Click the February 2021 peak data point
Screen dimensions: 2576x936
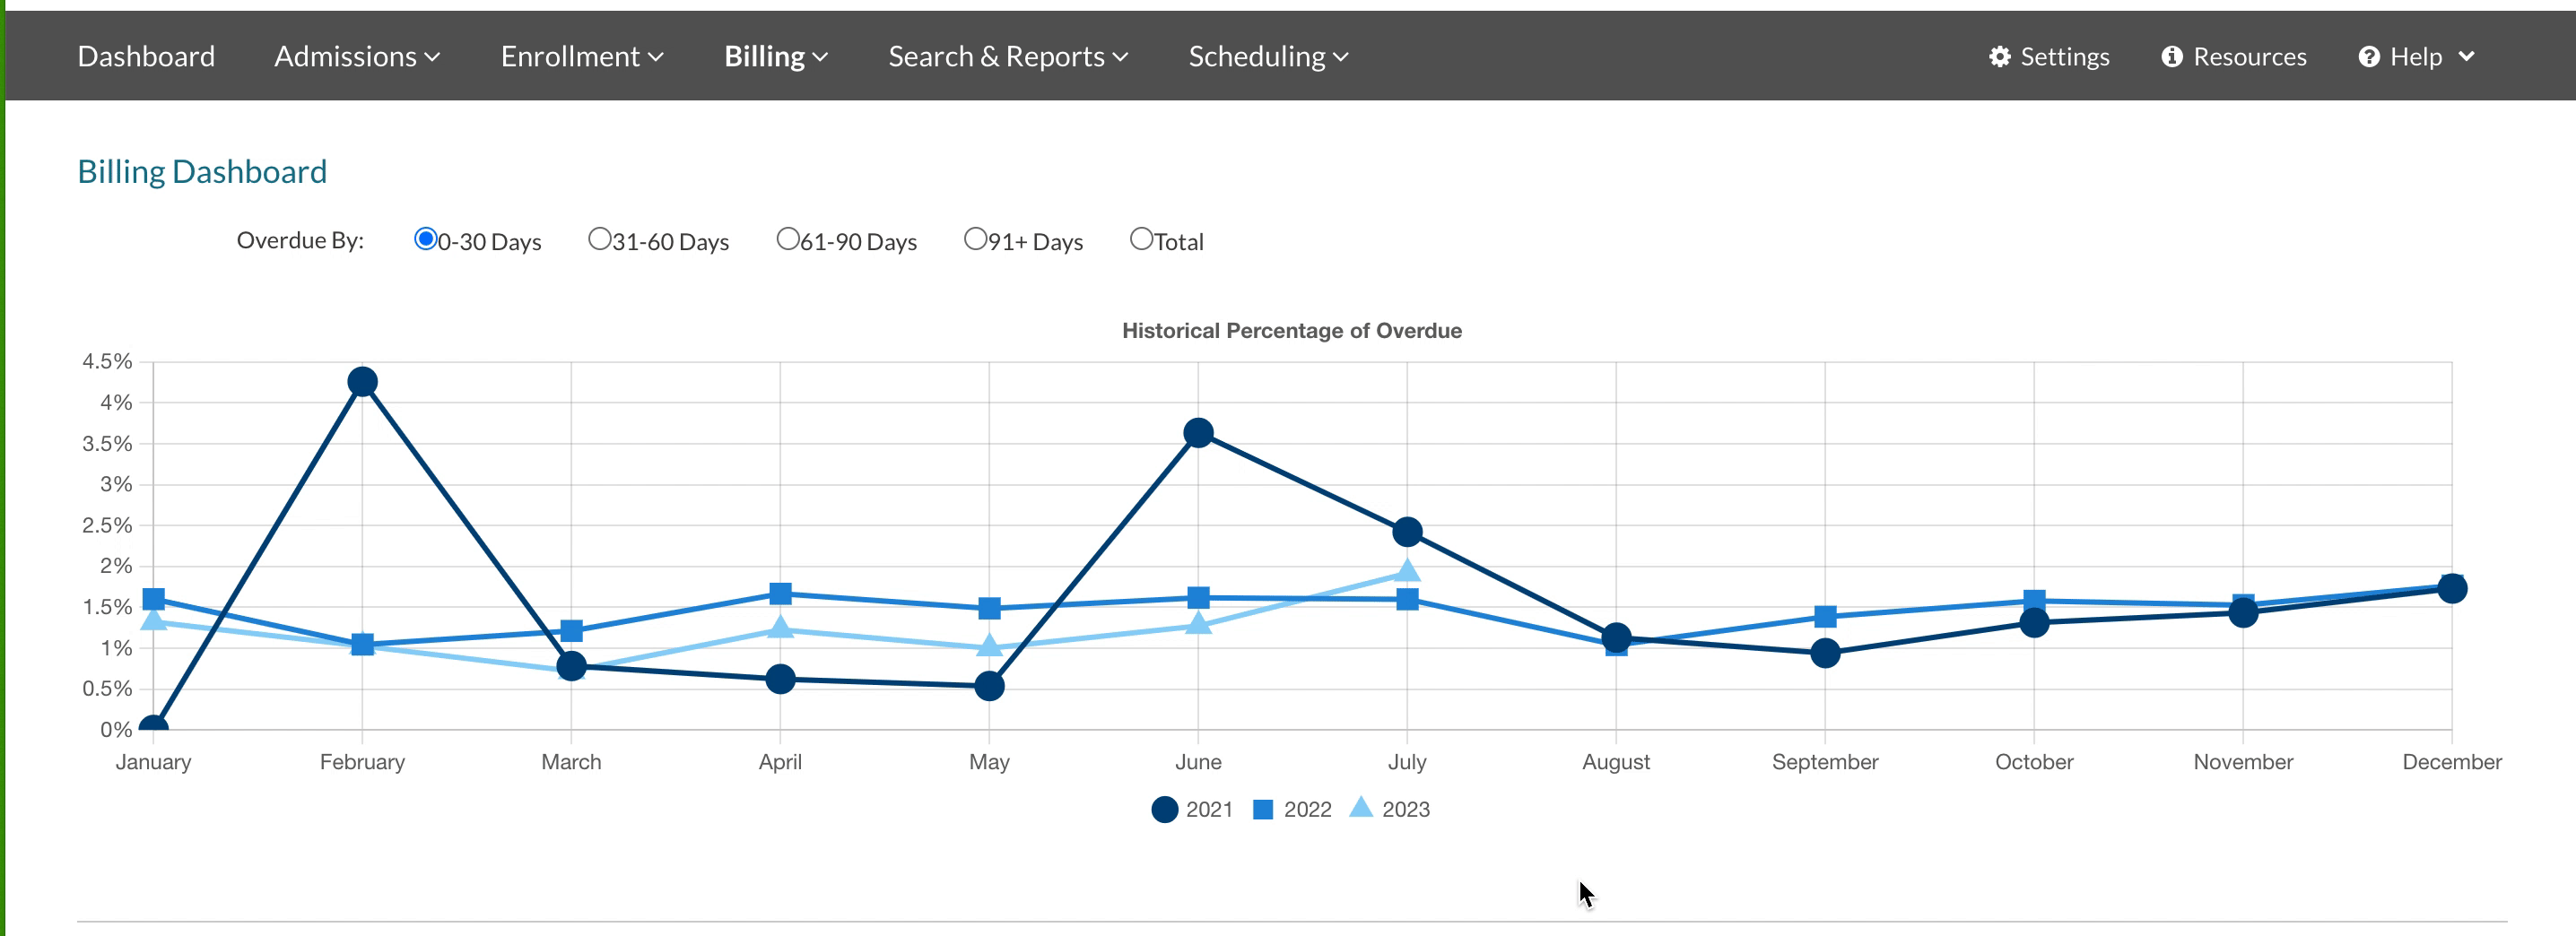click(362, 382)
